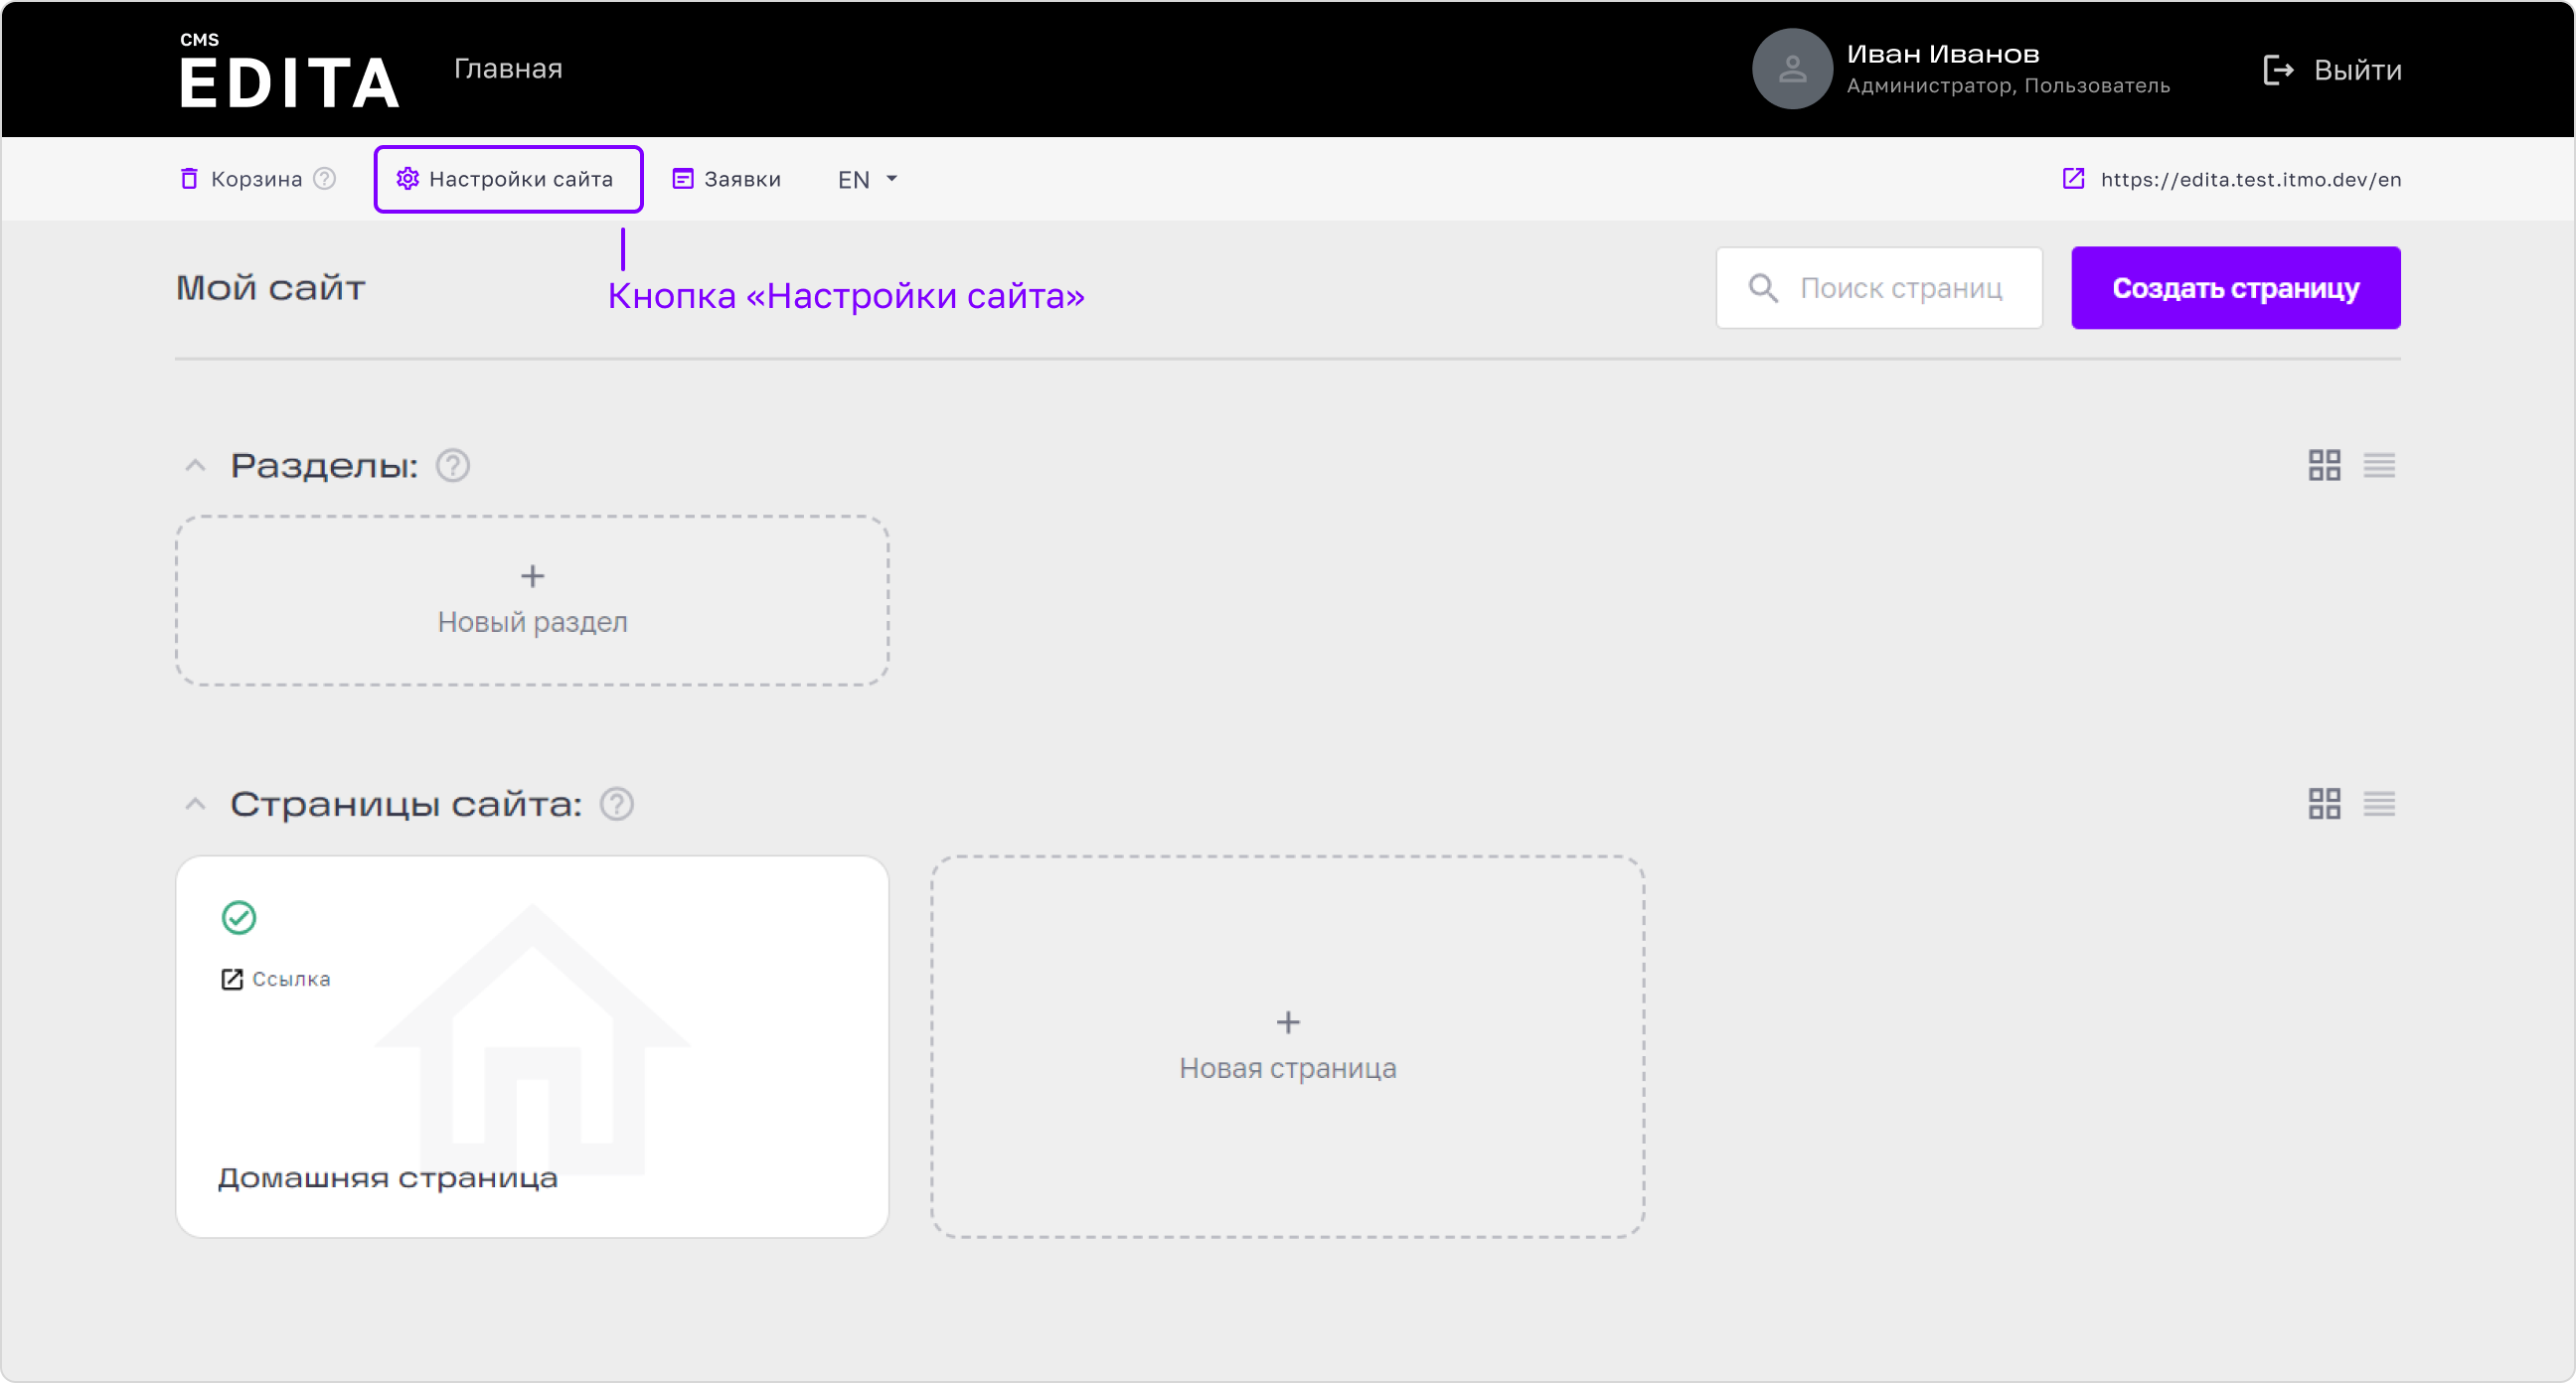Show help for Разделы heading
Screen dimensions: 2576x1383
pos(453,466)
